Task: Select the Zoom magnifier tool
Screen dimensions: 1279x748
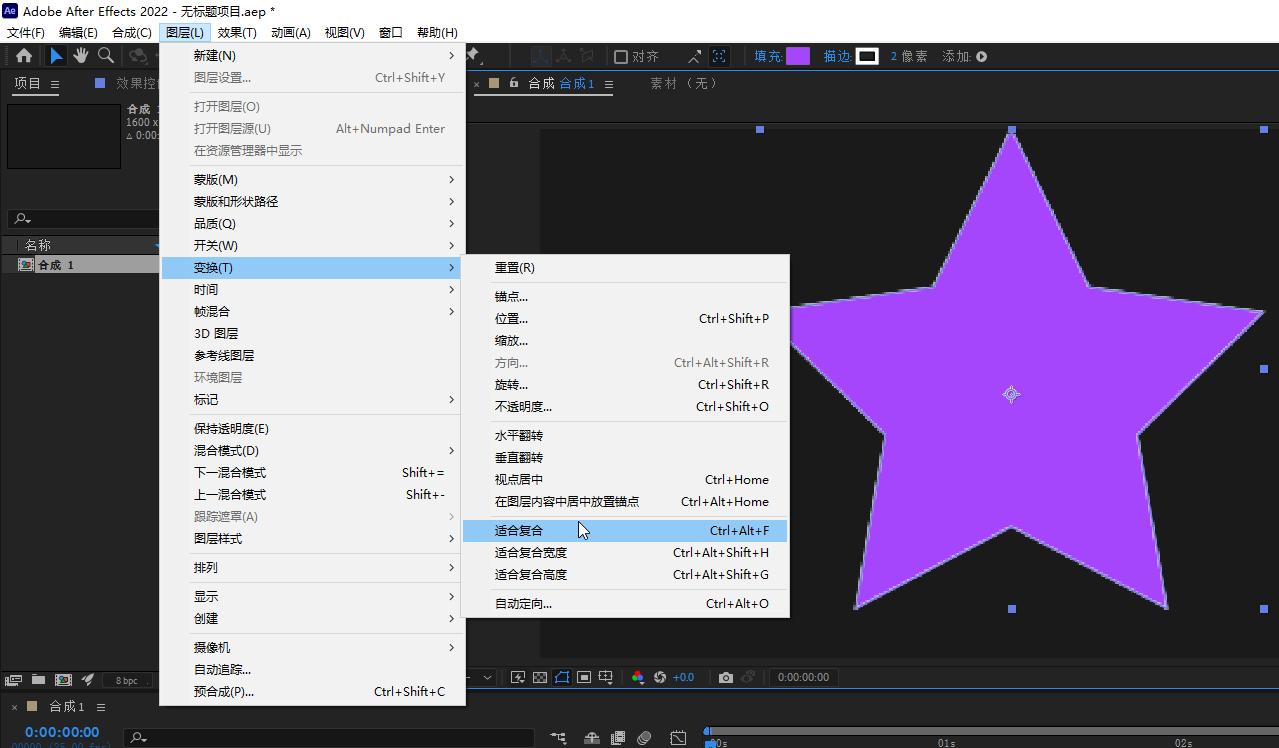Action: tap(106, 56)
